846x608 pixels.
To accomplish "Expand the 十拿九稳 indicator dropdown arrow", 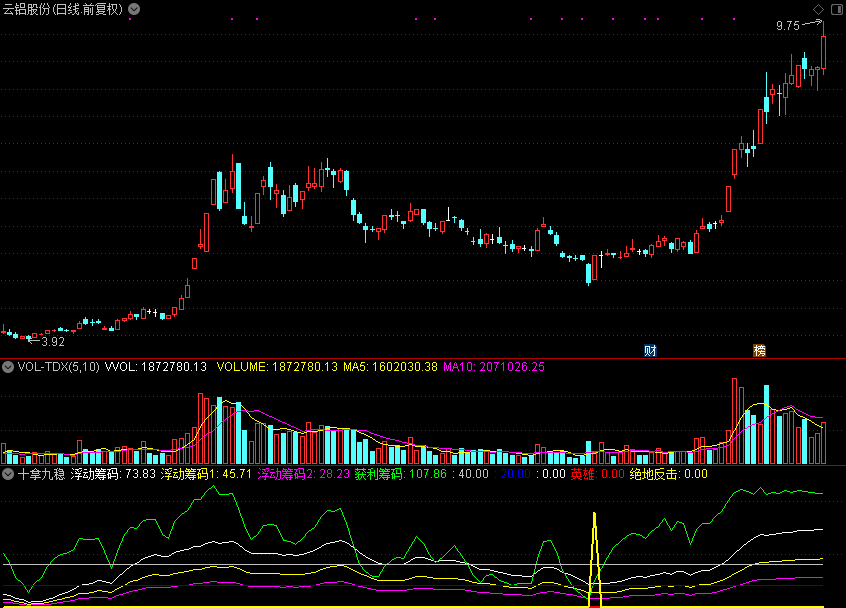I will [8, 474].
